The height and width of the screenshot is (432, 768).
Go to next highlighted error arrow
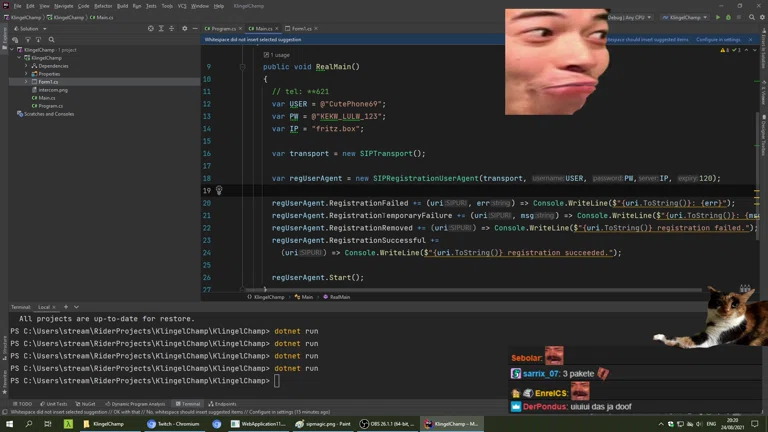click(x=755, y=50)
